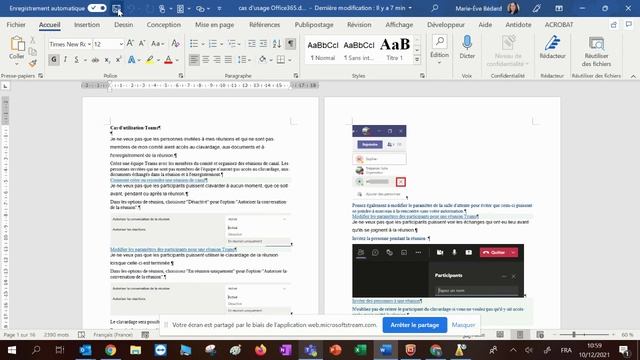Apply the Titre 1 style
Image resolution: width=640 pixels, height=360 pixels.
click(395, 50)
